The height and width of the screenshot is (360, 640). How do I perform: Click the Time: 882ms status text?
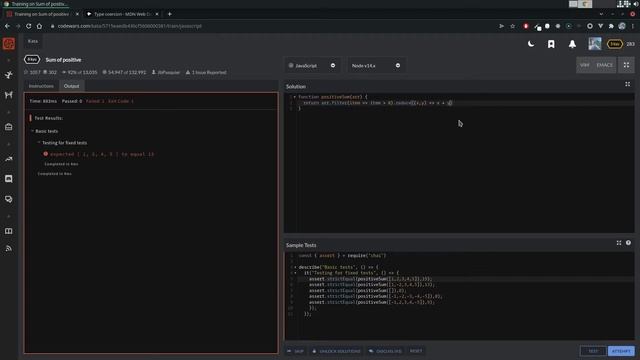(43, 101)
